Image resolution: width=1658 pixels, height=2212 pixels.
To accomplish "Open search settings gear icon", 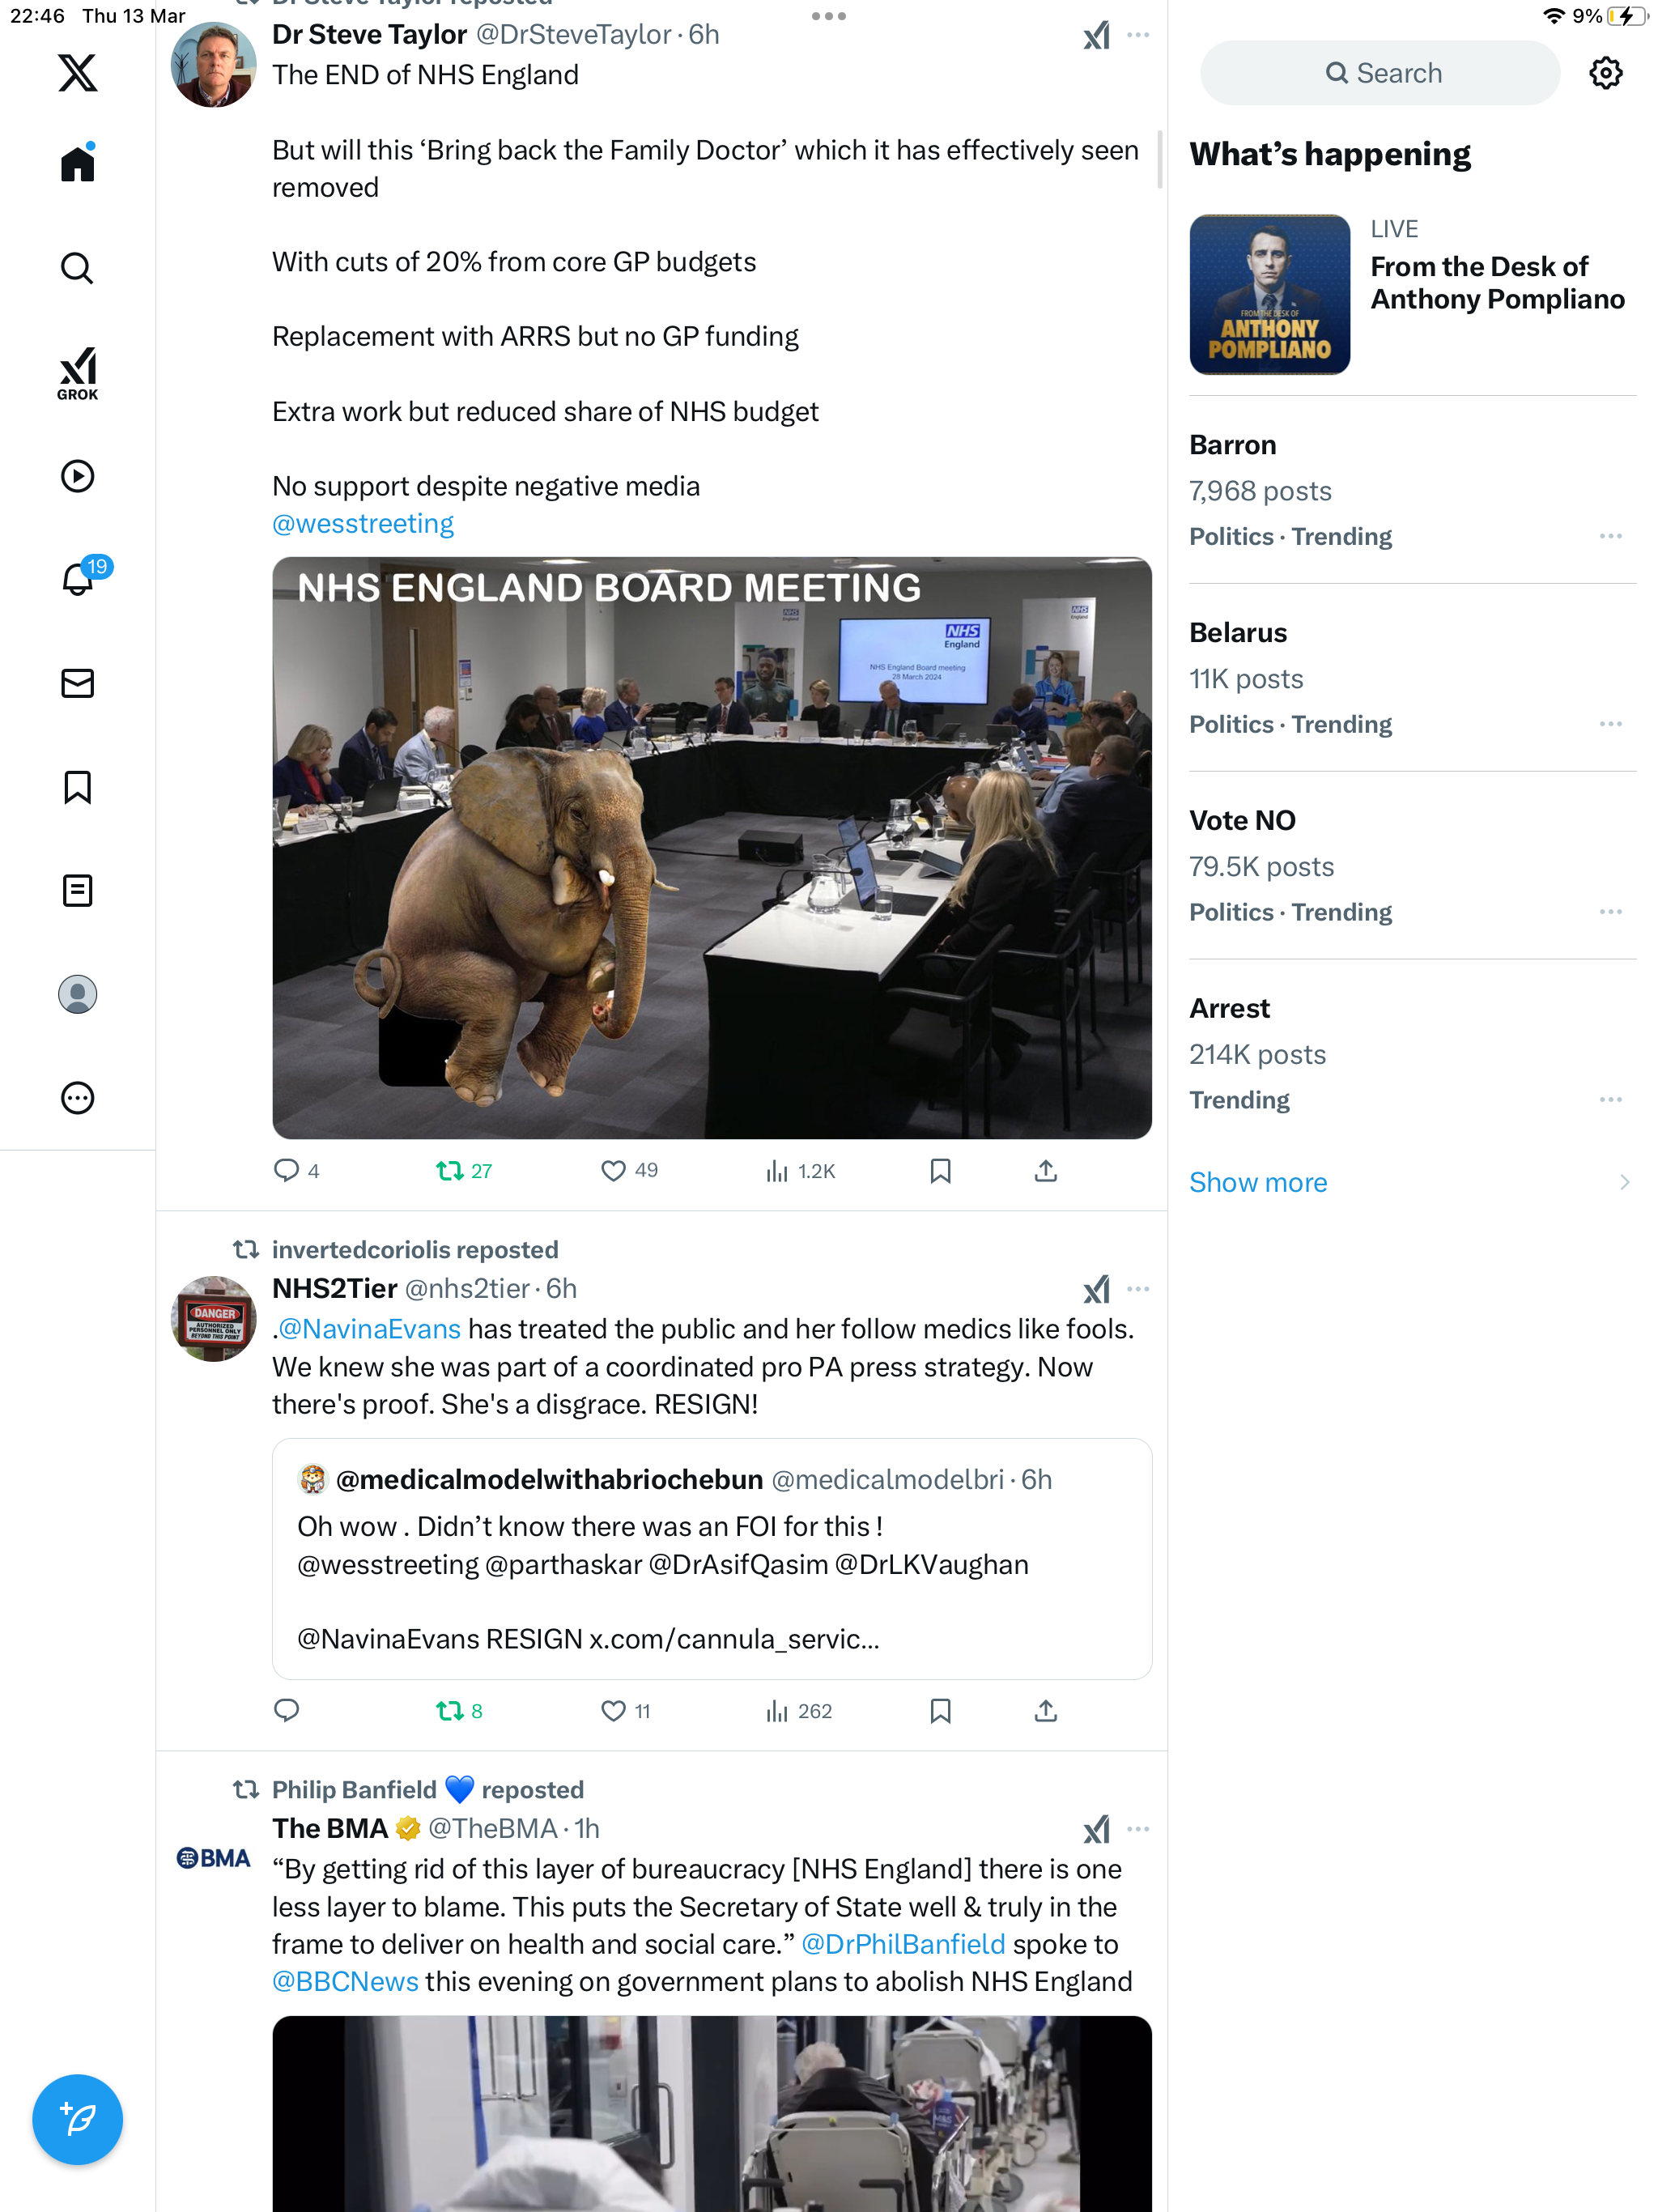I will coord(1605,73).
